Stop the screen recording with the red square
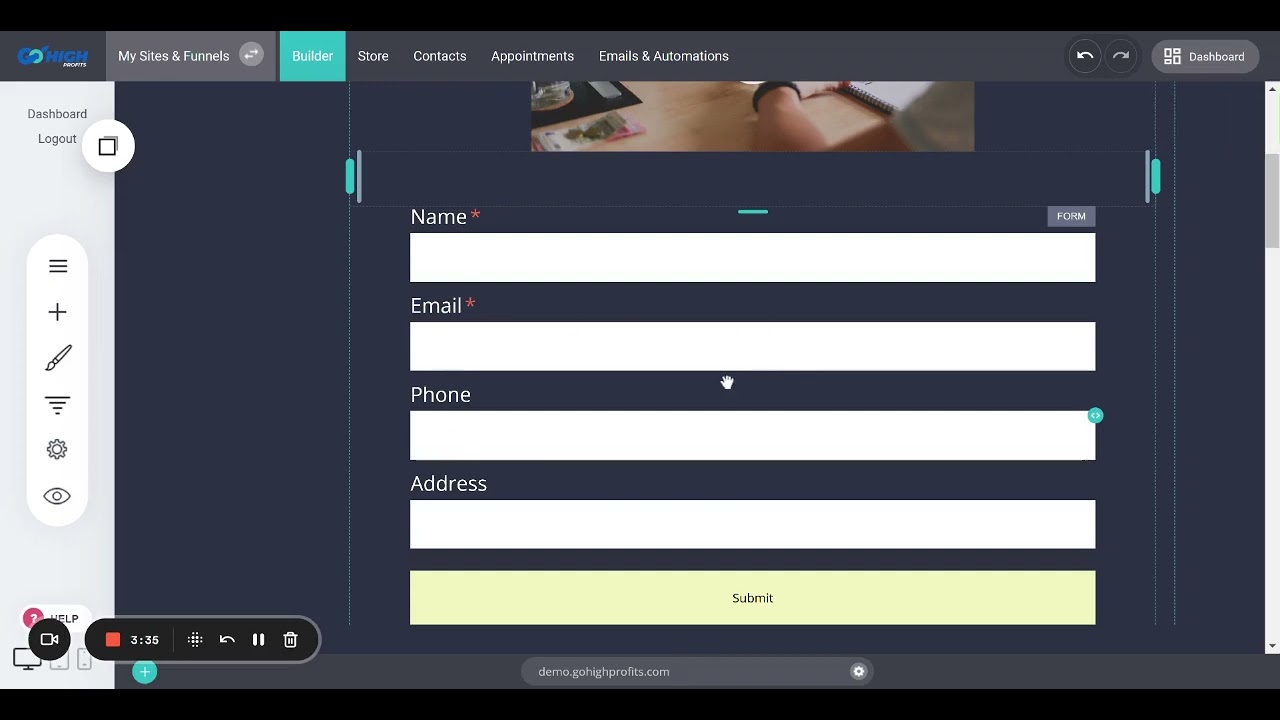The width and height of the screenshot is (1280, 720). tap(113, 640)
